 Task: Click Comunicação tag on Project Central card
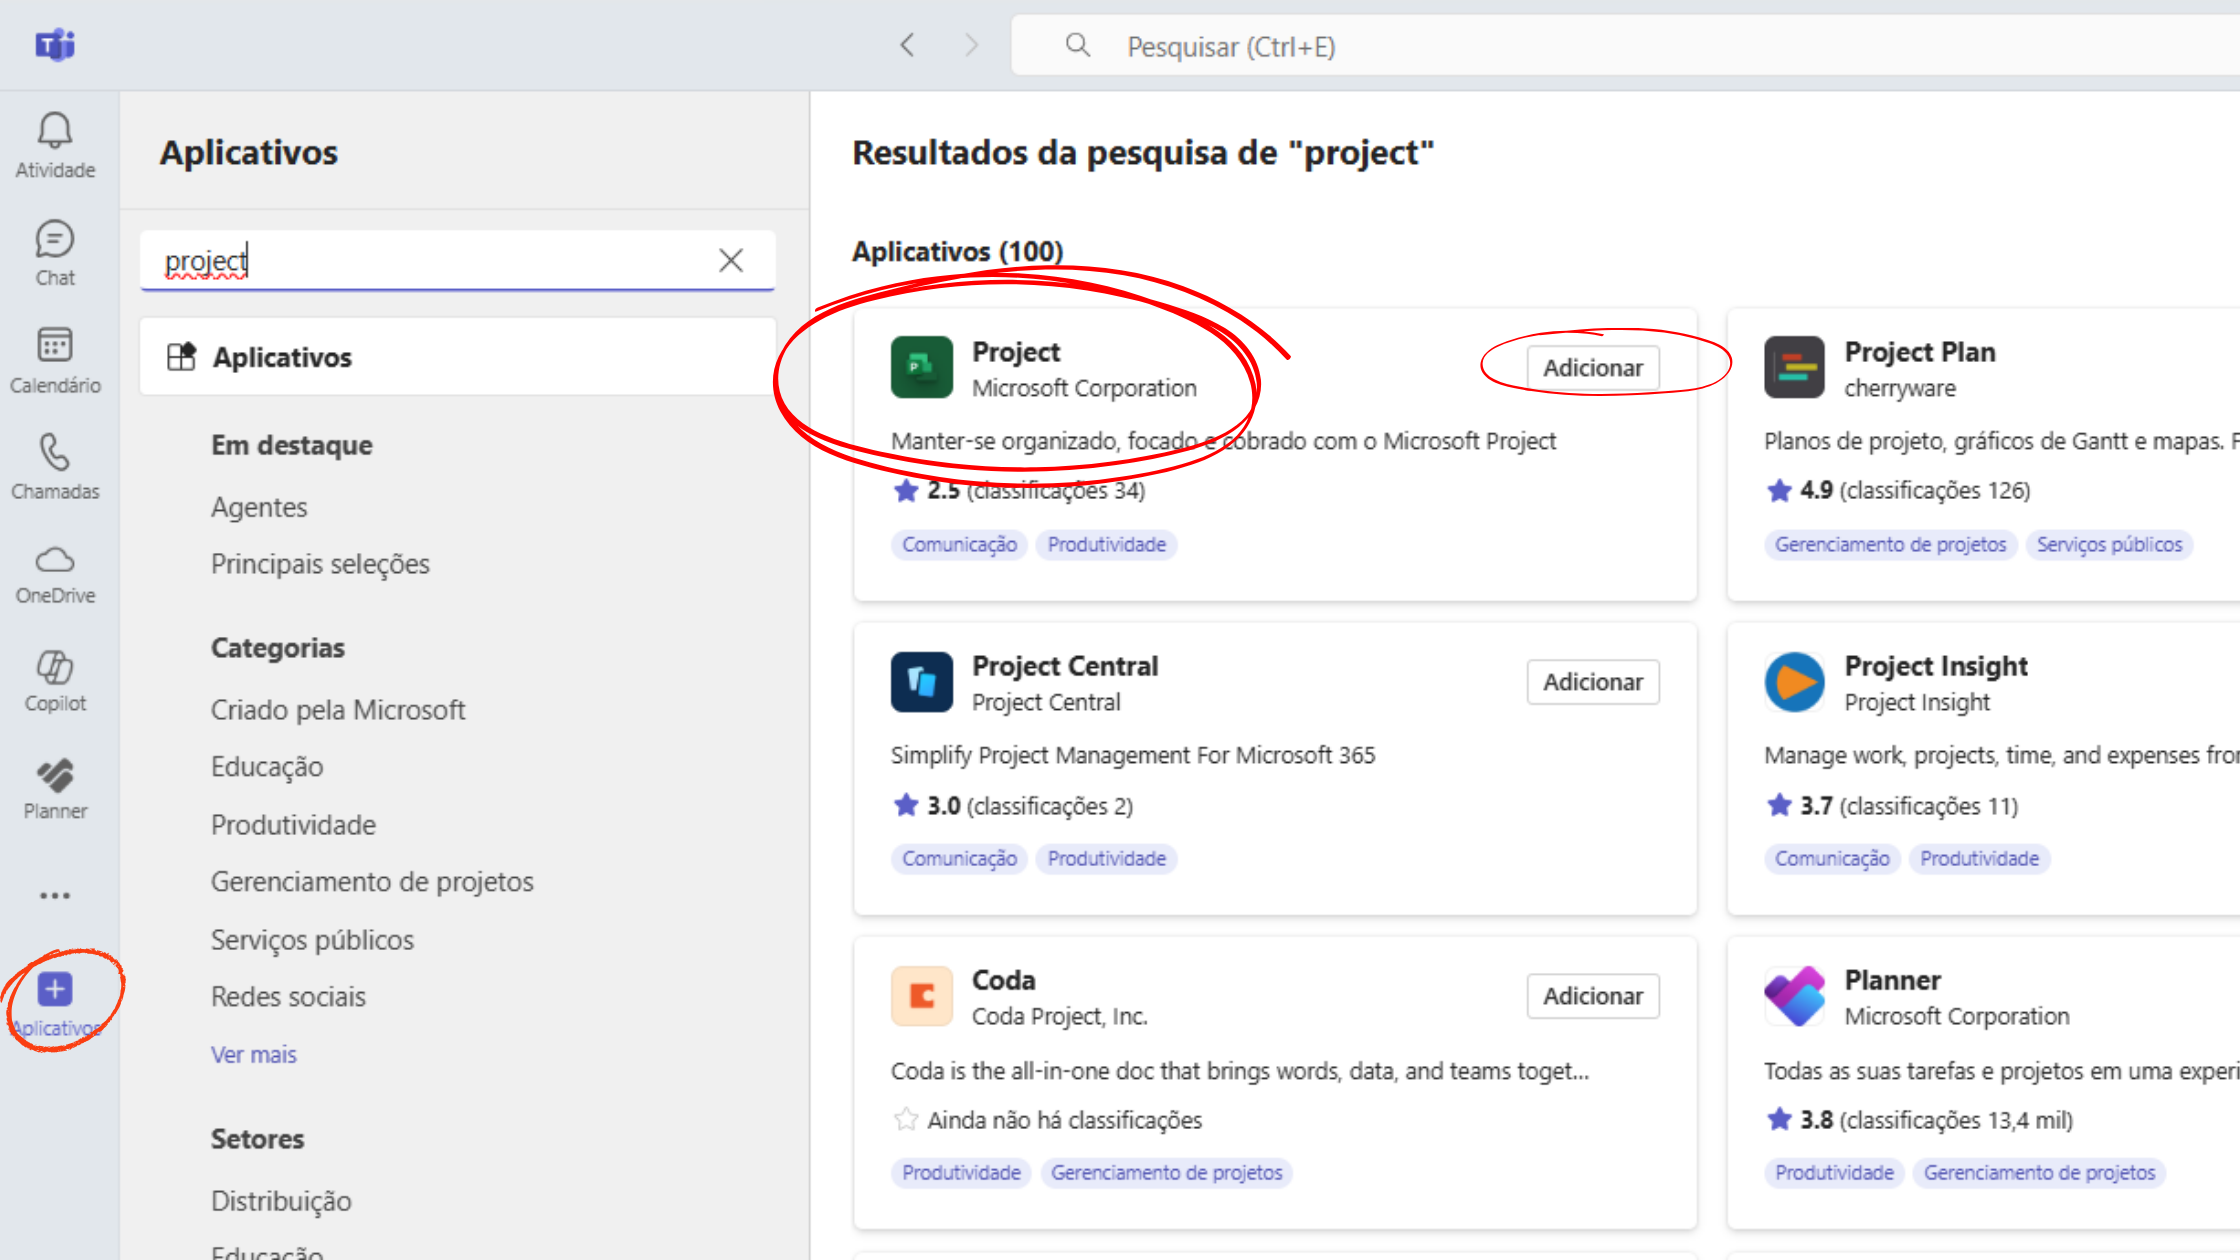[959, 858]
